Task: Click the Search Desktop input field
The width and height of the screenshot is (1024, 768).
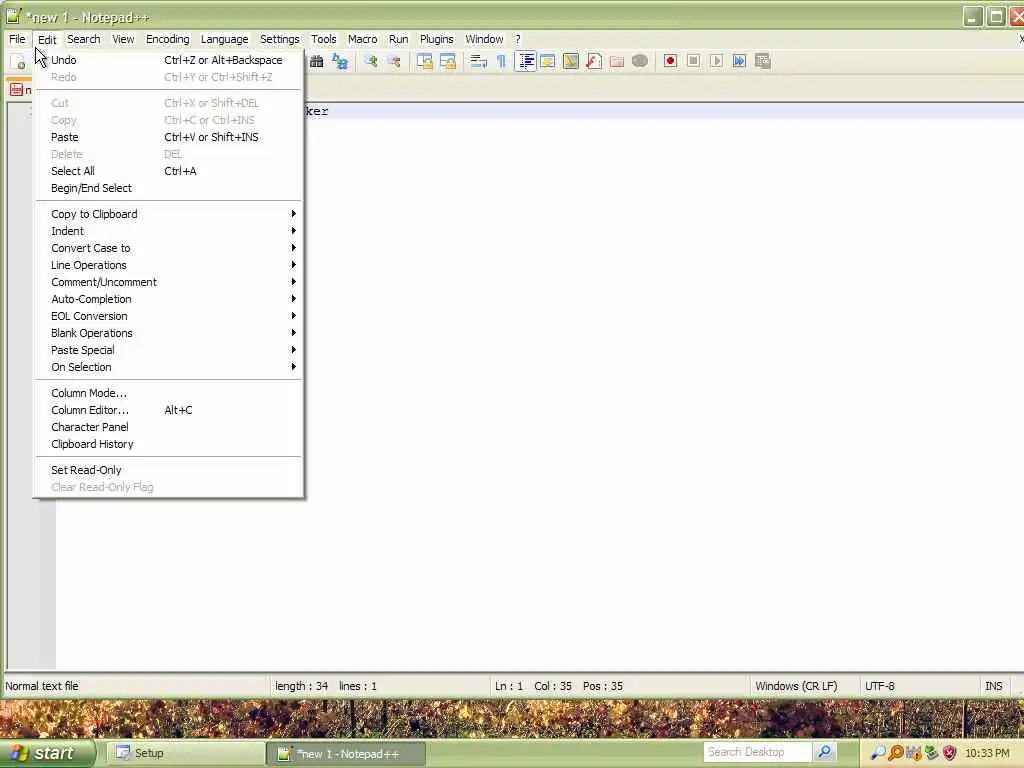Action: [758, 752]
